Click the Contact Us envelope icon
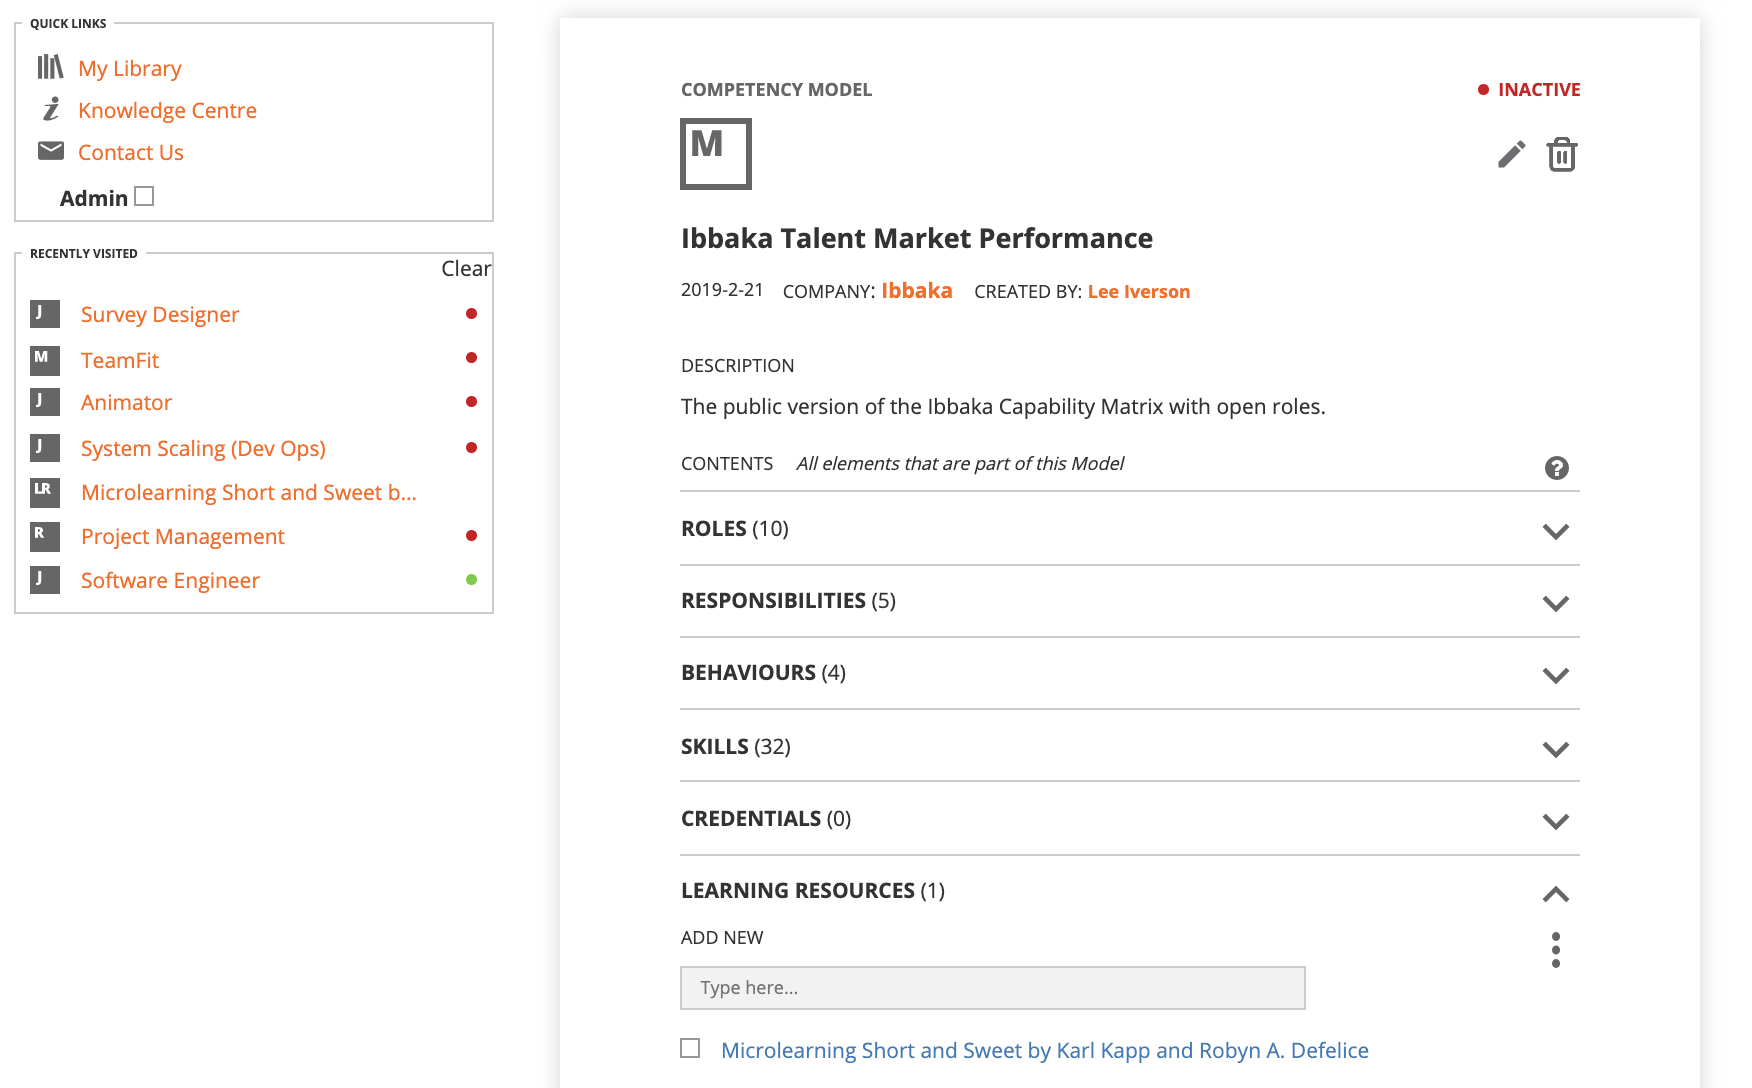1752x1088 pixels. [50, 150]
